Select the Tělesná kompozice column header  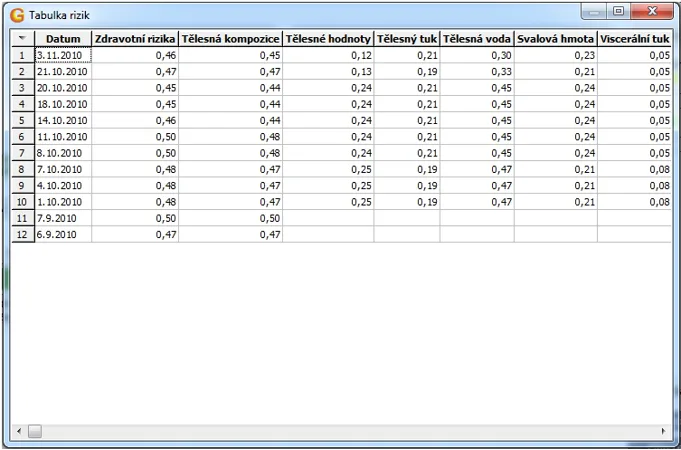point(230,38)
